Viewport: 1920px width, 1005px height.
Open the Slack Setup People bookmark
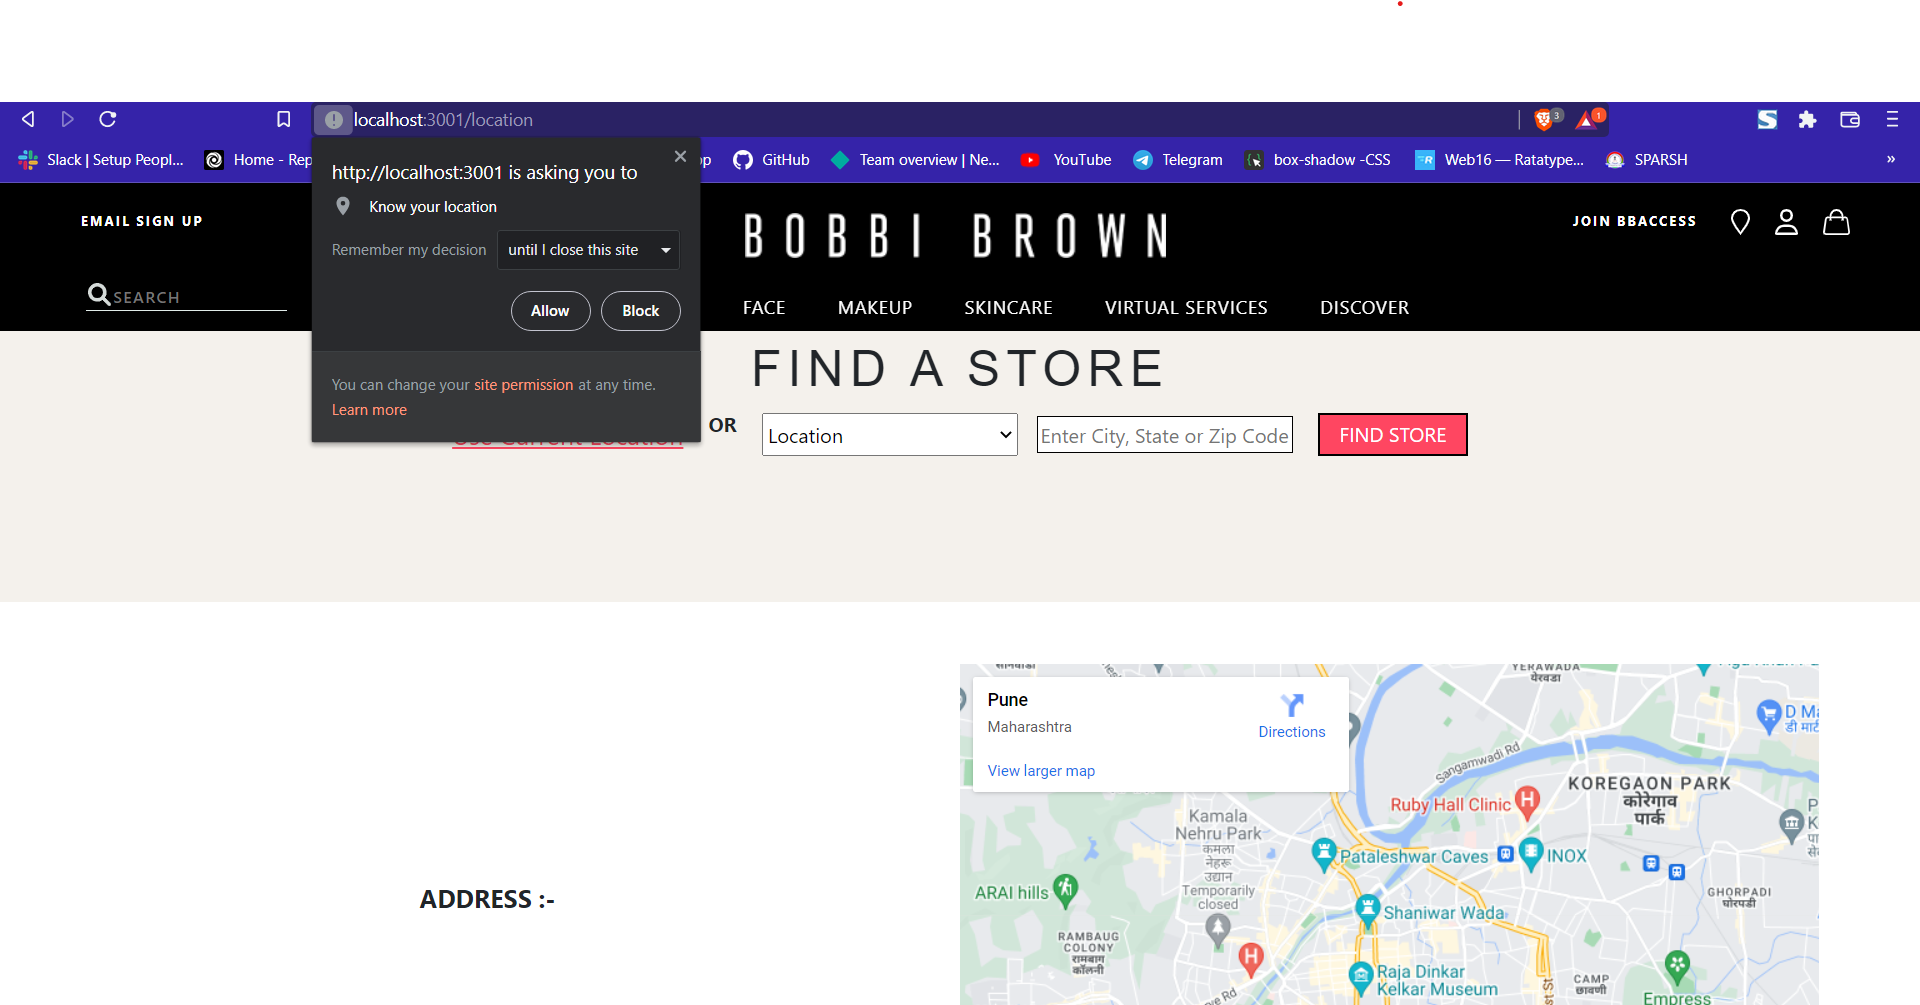click(101, 160)
